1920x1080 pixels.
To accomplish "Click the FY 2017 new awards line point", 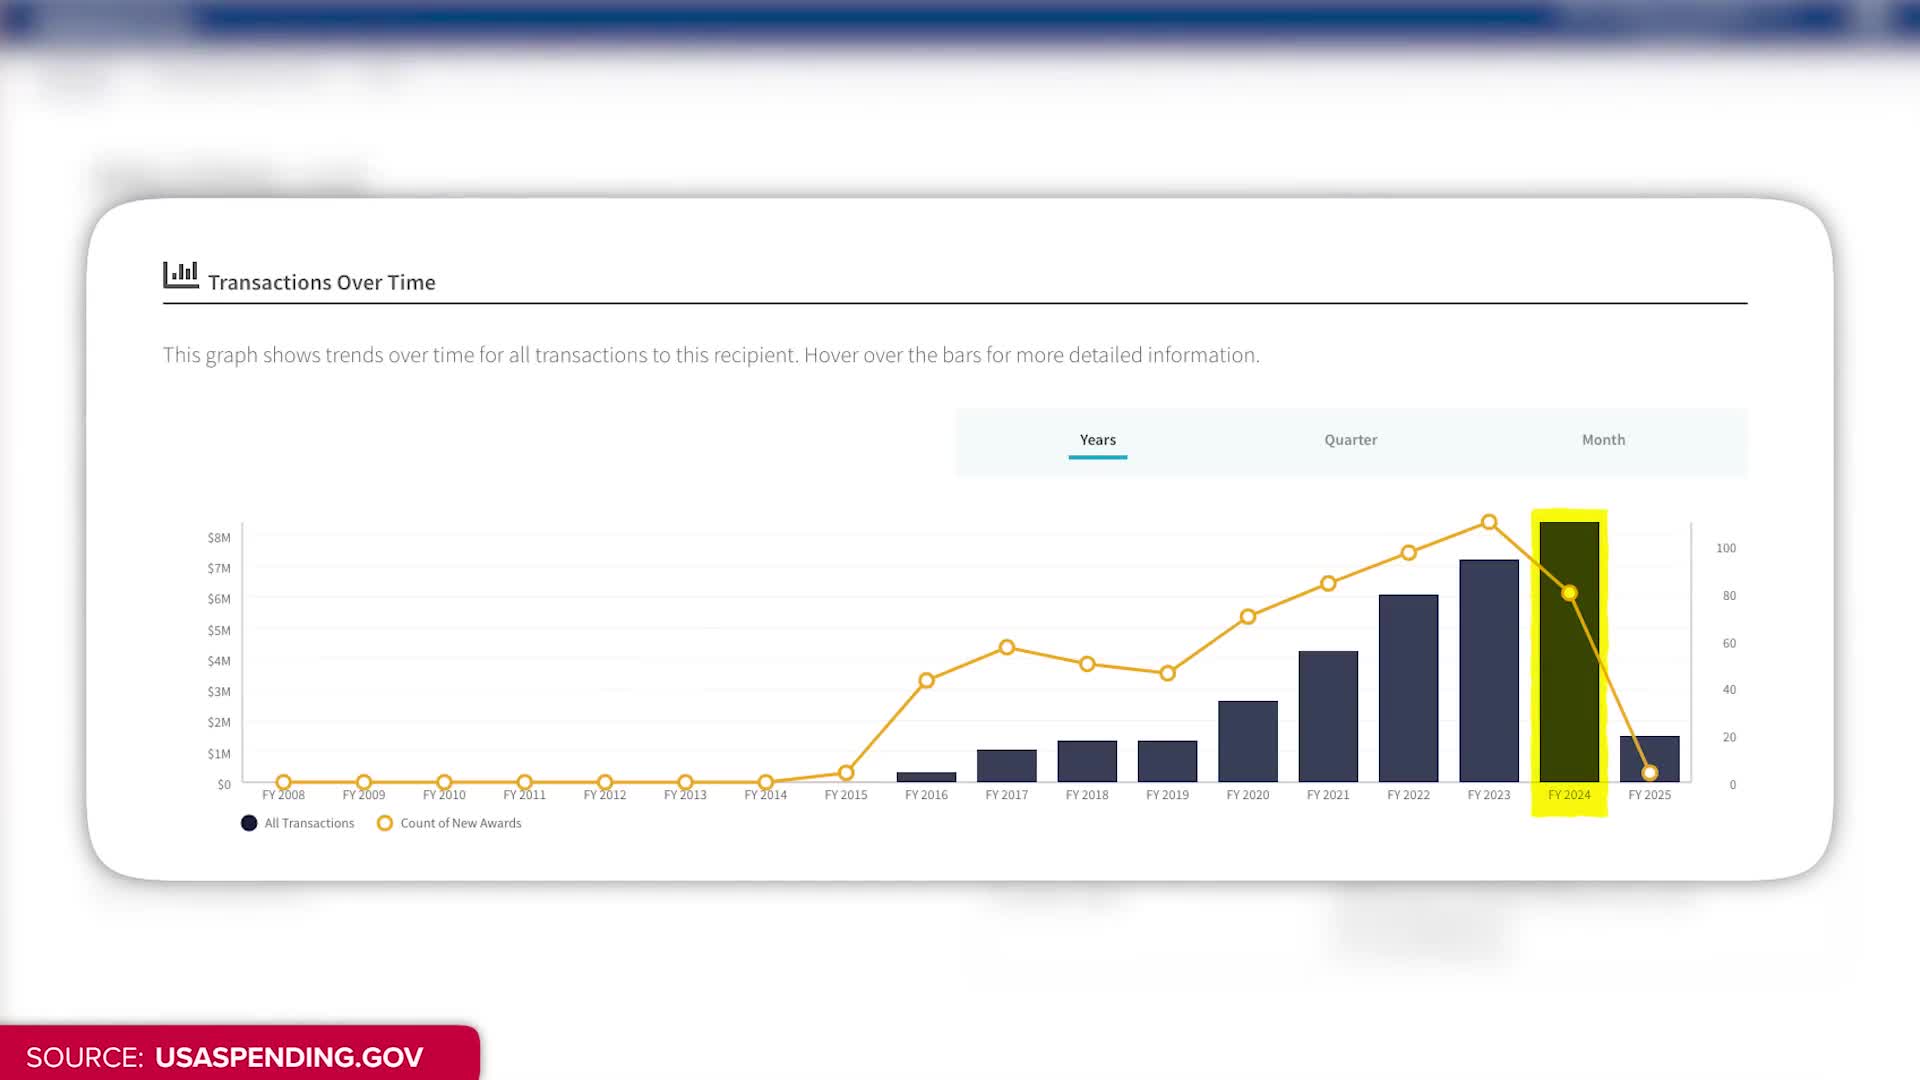I will click(x=1007, y=647).
